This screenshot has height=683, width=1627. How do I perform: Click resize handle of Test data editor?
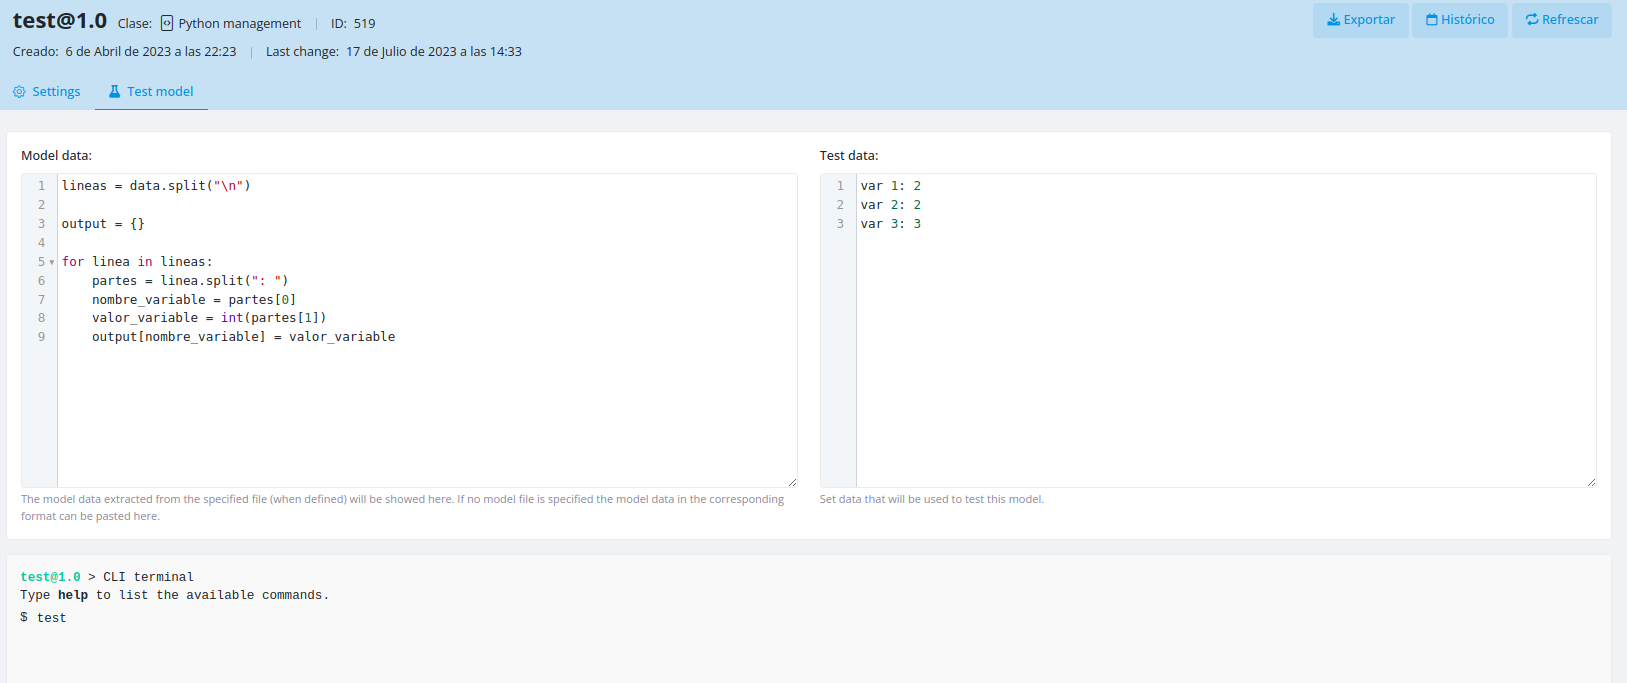click(1591, 482)
